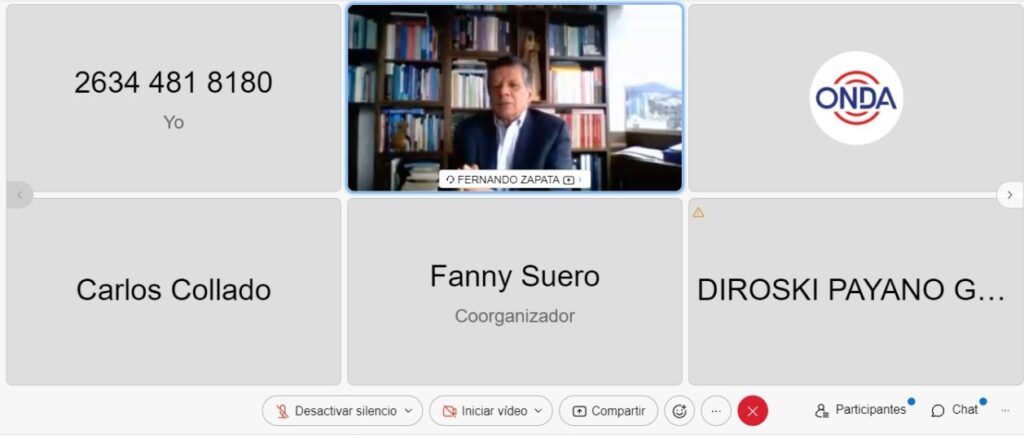This screenshot has width=1024, height=439.
Task: Open more options ellipsis in toolbar
Action: (716, 411)
